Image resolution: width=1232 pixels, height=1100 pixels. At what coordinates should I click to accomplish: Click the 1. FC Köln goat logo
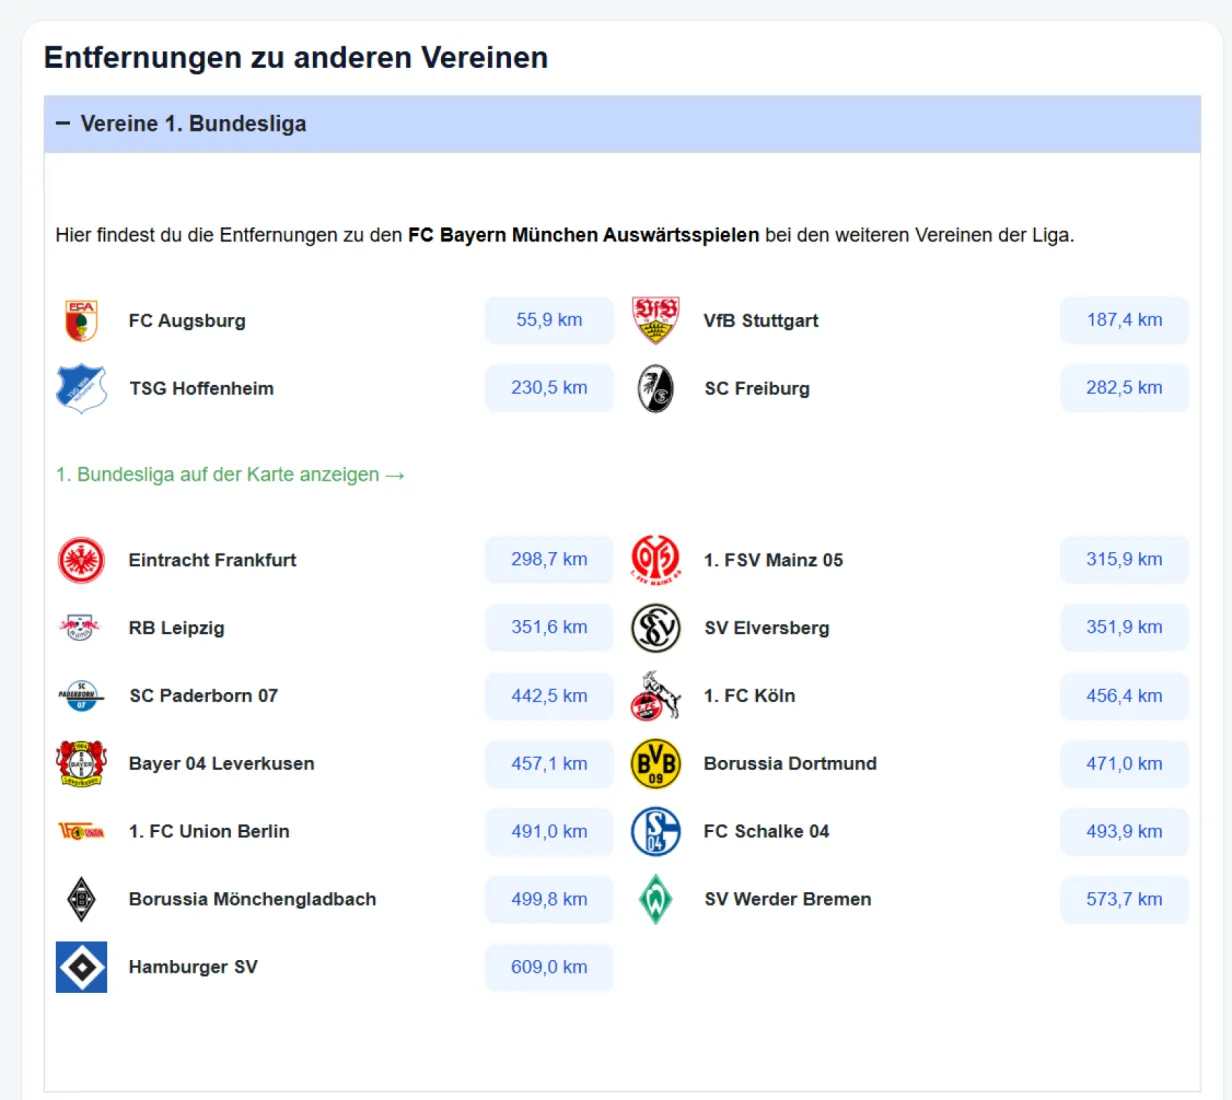point(656,696)
